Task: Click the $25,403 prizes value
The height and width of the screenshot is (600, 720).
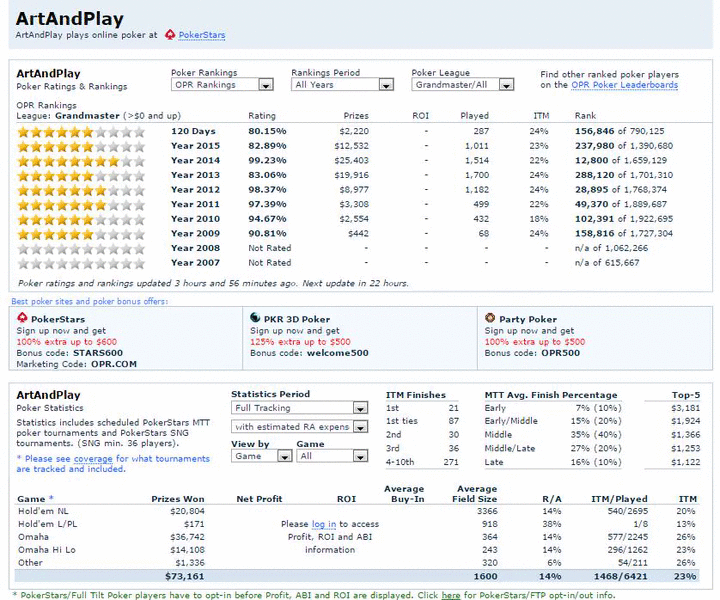Action: click(351, 161)
